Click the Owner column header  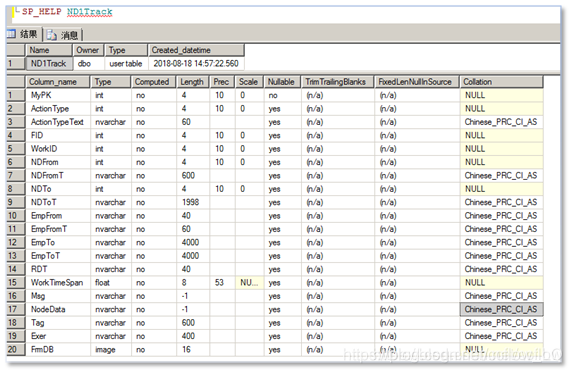click(88, 50)
